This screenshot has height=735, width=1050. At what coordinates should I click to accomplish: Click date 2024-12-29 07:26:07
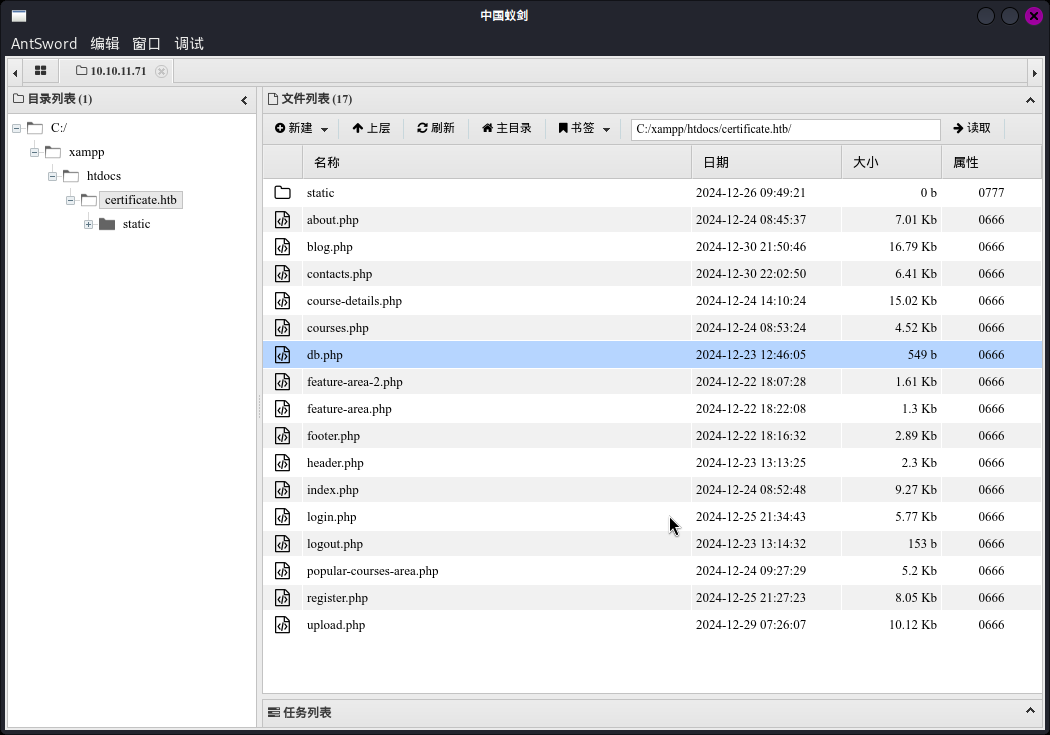coord(751,625)
